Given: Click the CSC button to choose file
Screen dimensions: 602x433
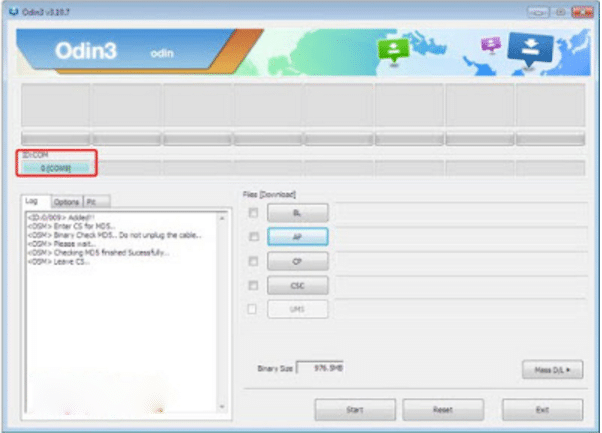Looking at the screenshot, I should (298, 286).
